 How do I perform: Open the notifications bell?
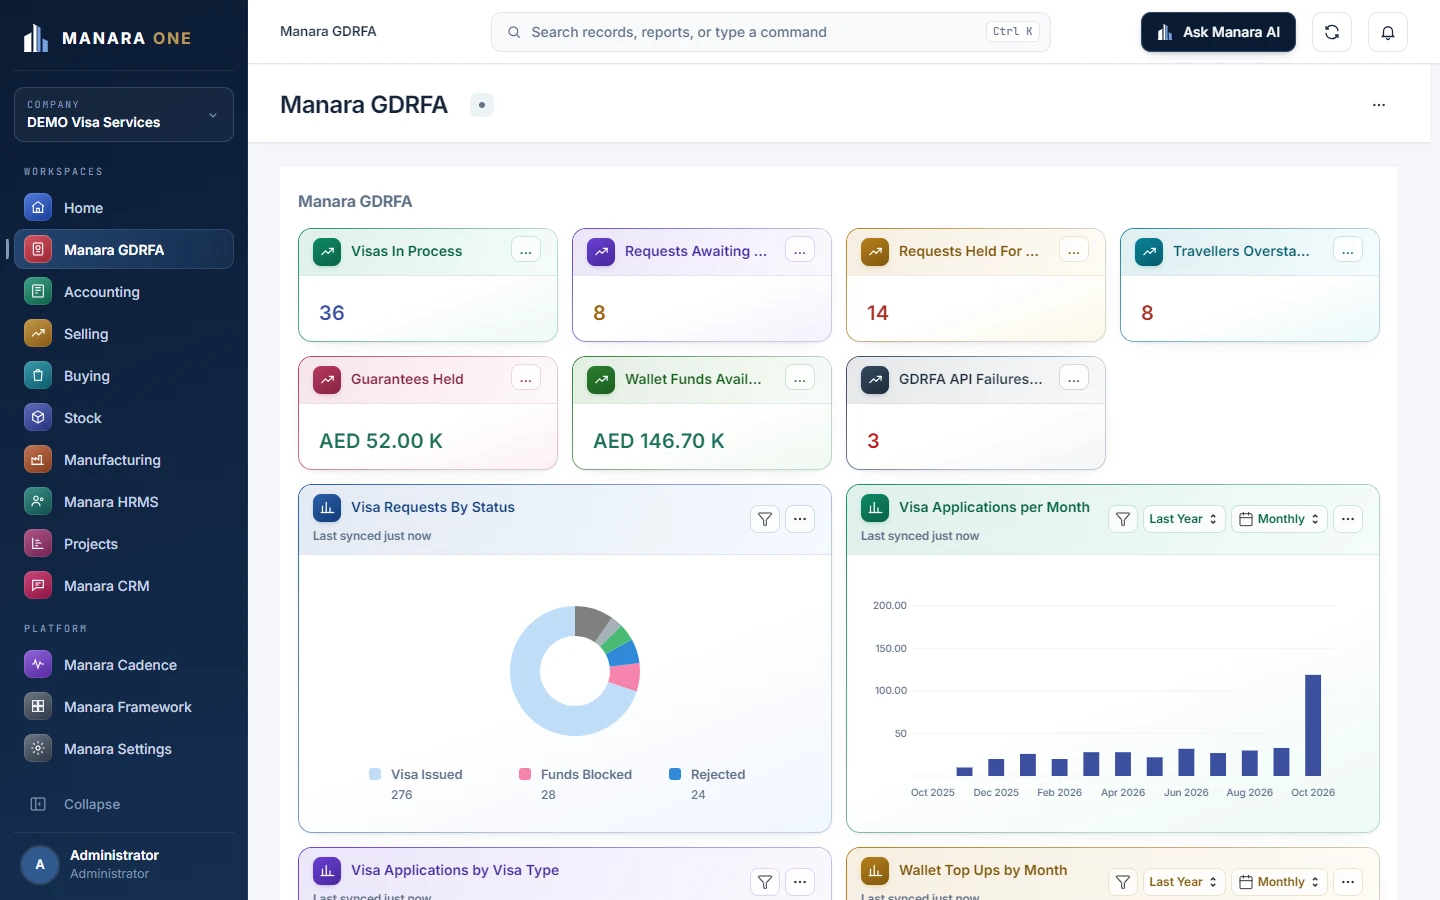coord(1388,32)
